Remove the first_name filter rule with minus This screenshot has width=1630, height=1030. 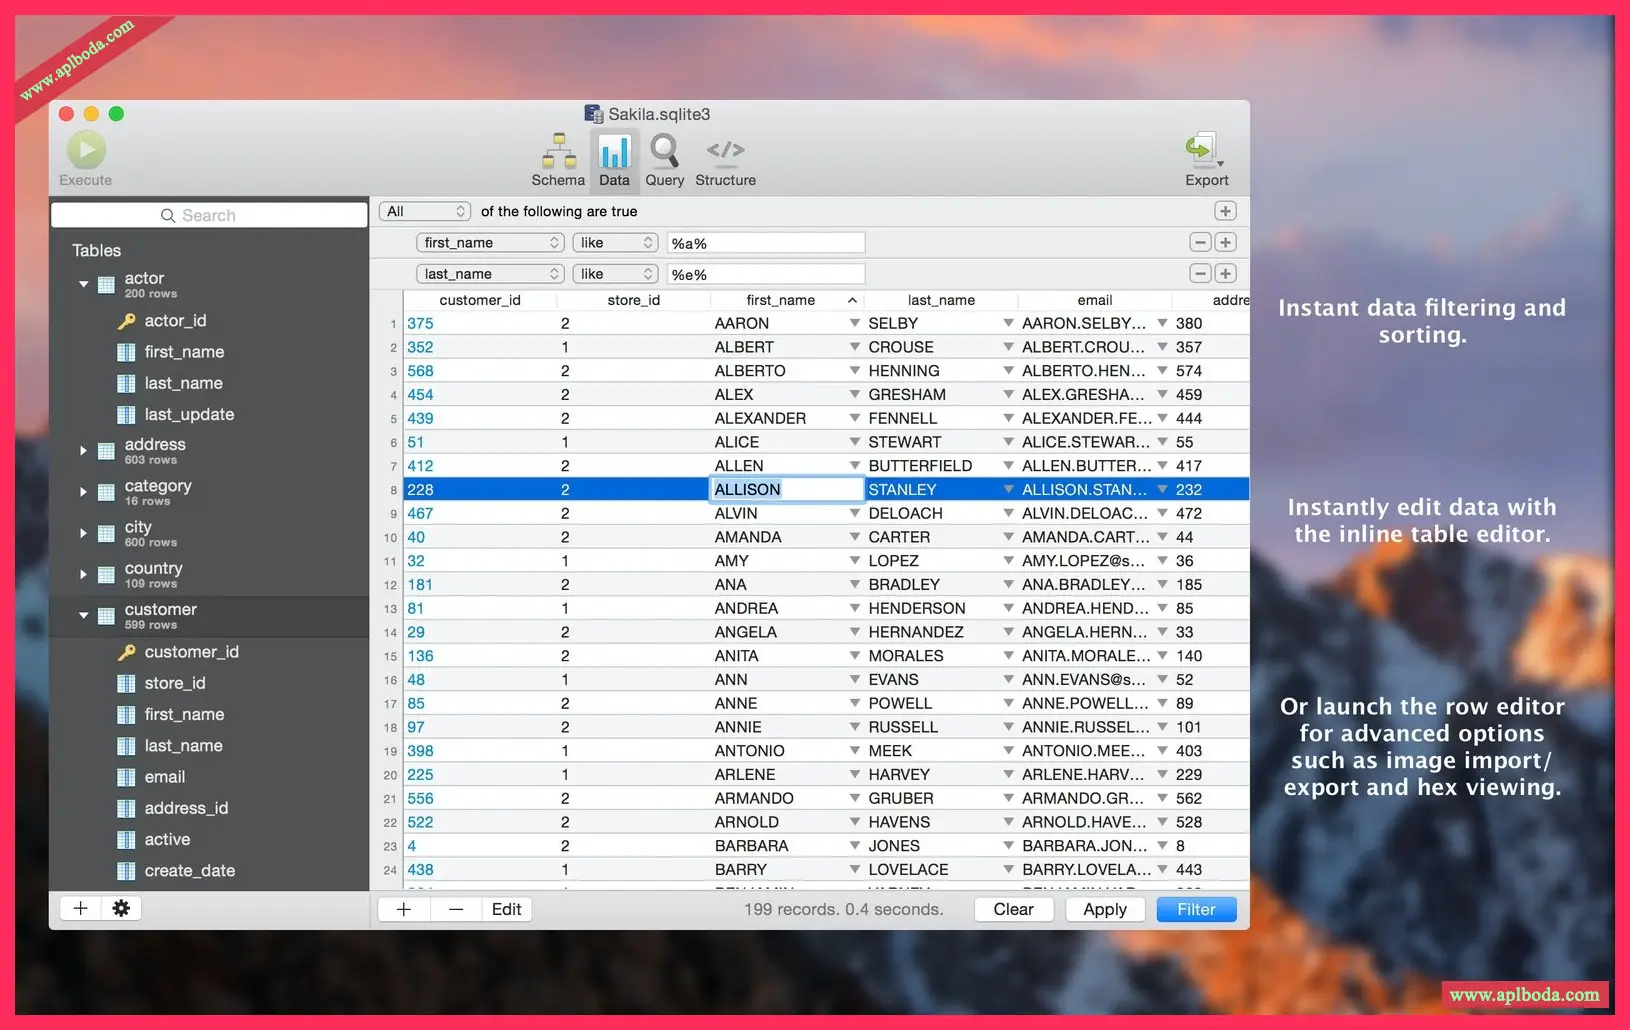point(1200,243)
